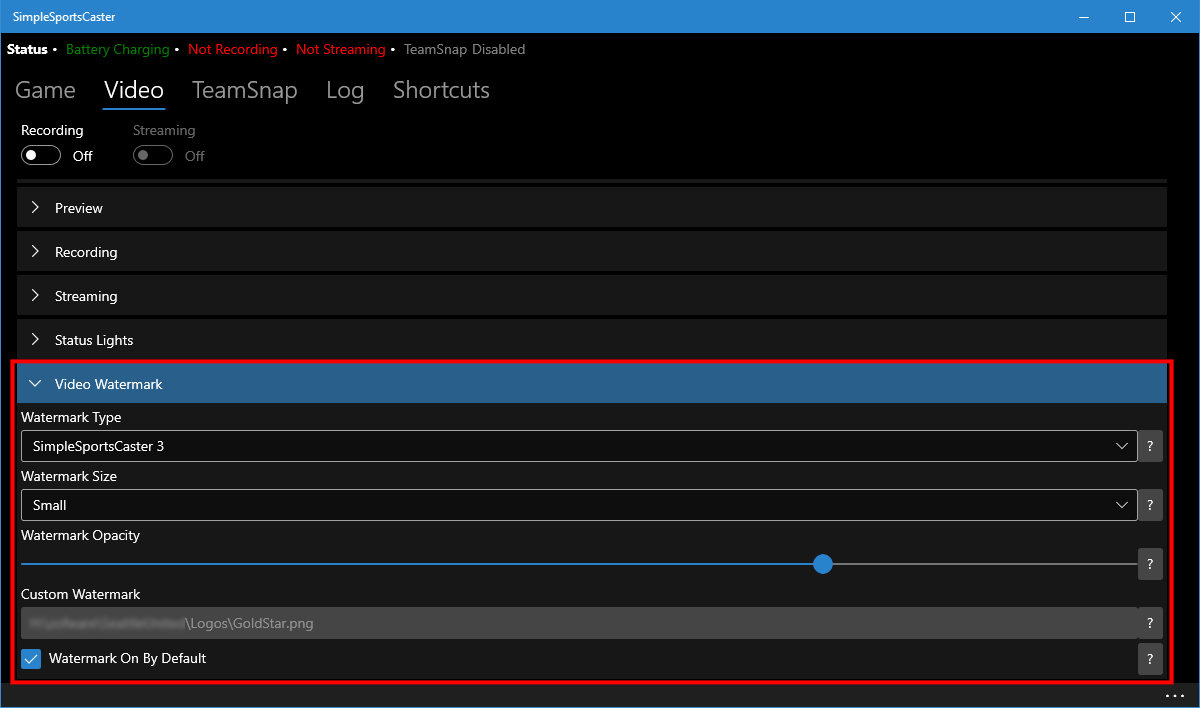Uncheck Watermark On By Default checkbox

click(31, 658)
